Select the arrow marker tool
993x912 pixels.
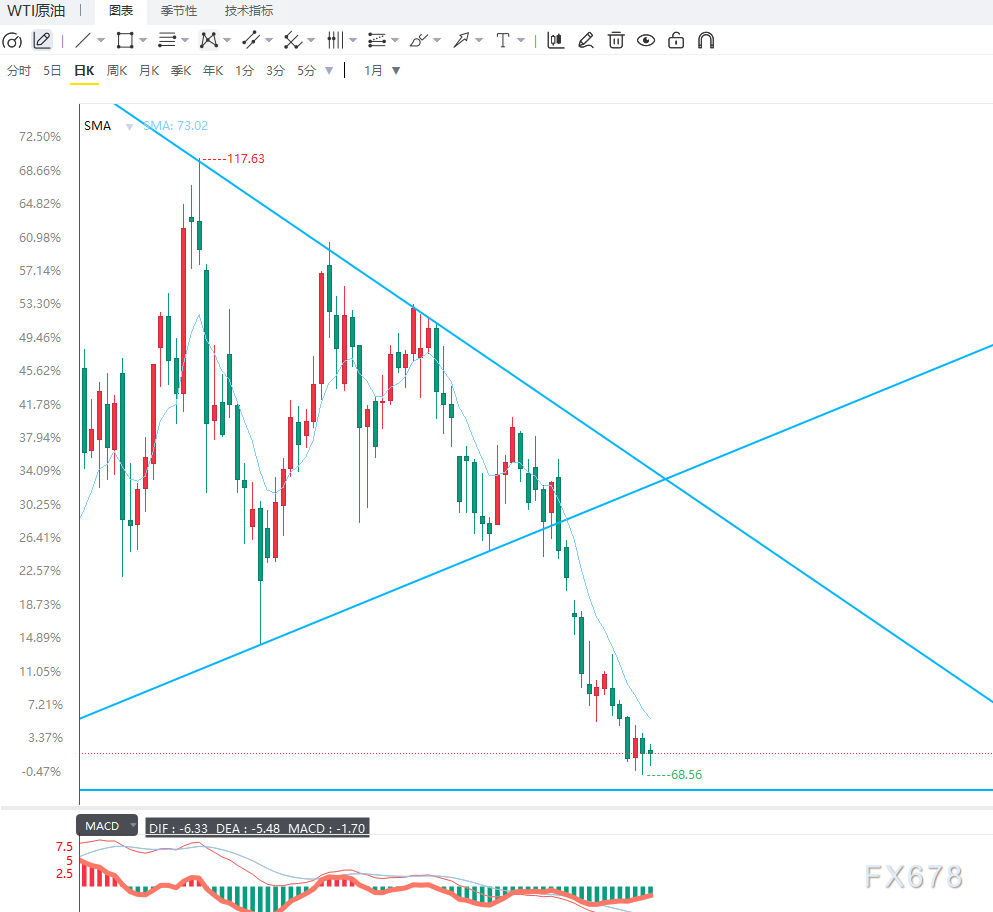click(x=460, y=41)
